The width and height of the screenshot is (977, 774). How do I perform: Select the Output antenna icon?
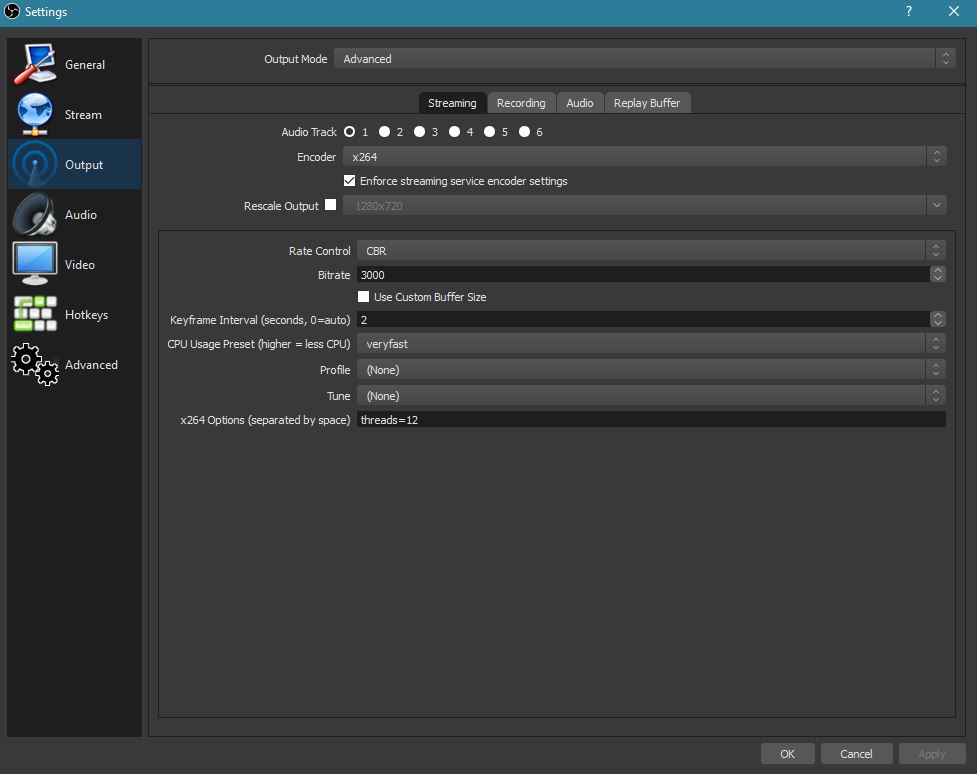click(35, 164)
